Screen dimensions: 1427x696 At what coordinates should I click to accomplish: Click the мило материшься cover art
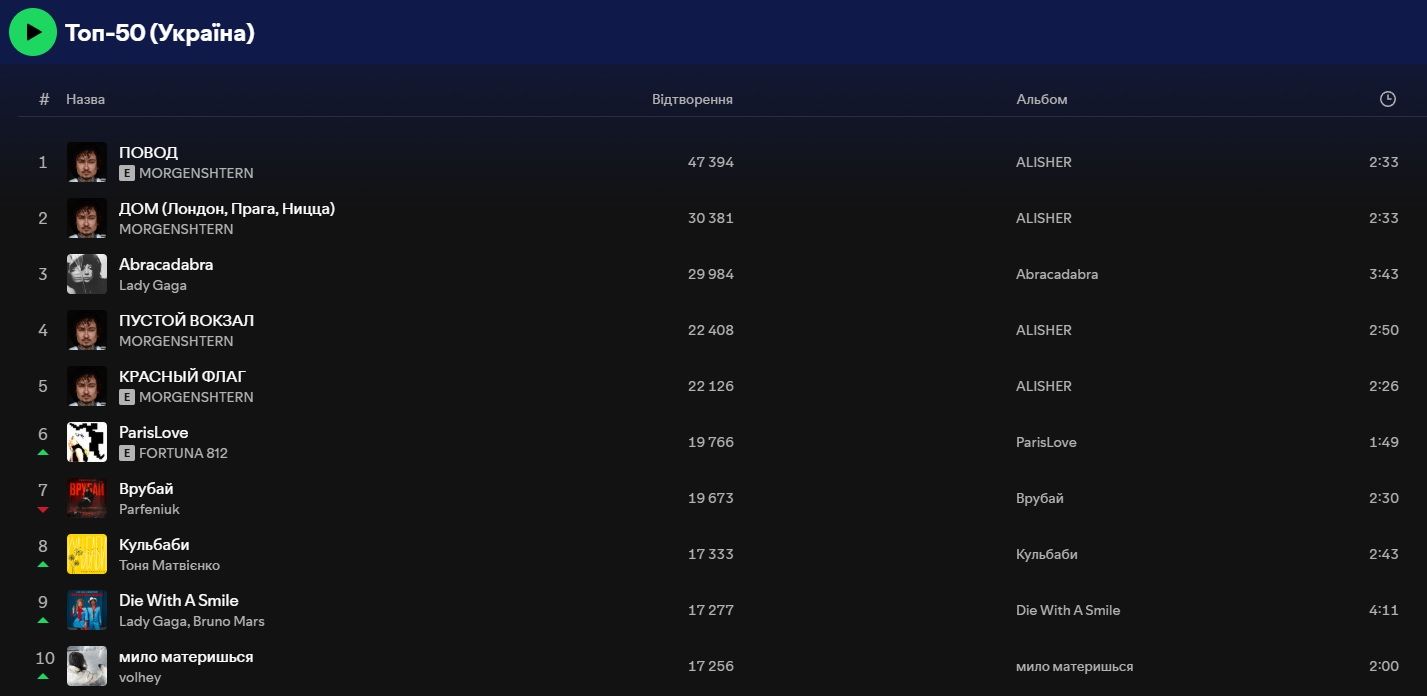coord(87,666)
